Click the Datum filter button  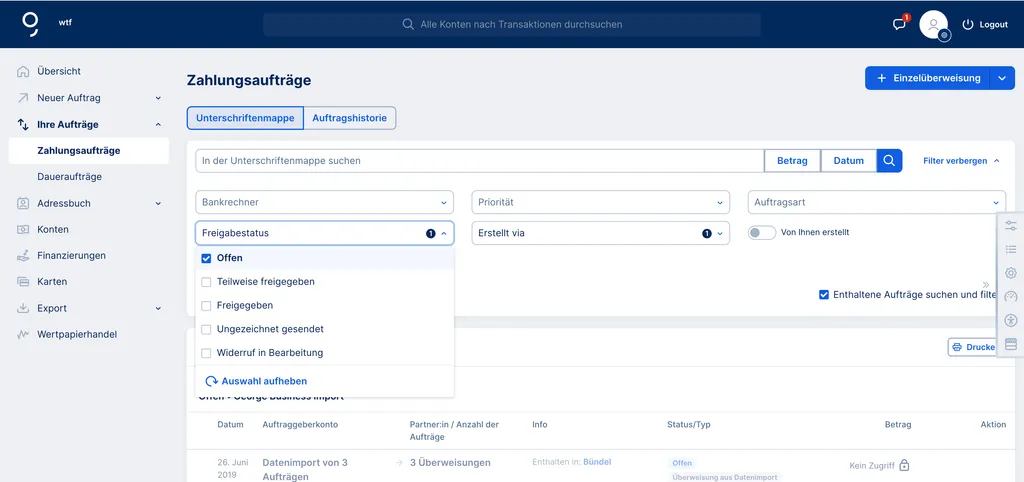click(x=848, y=161)
